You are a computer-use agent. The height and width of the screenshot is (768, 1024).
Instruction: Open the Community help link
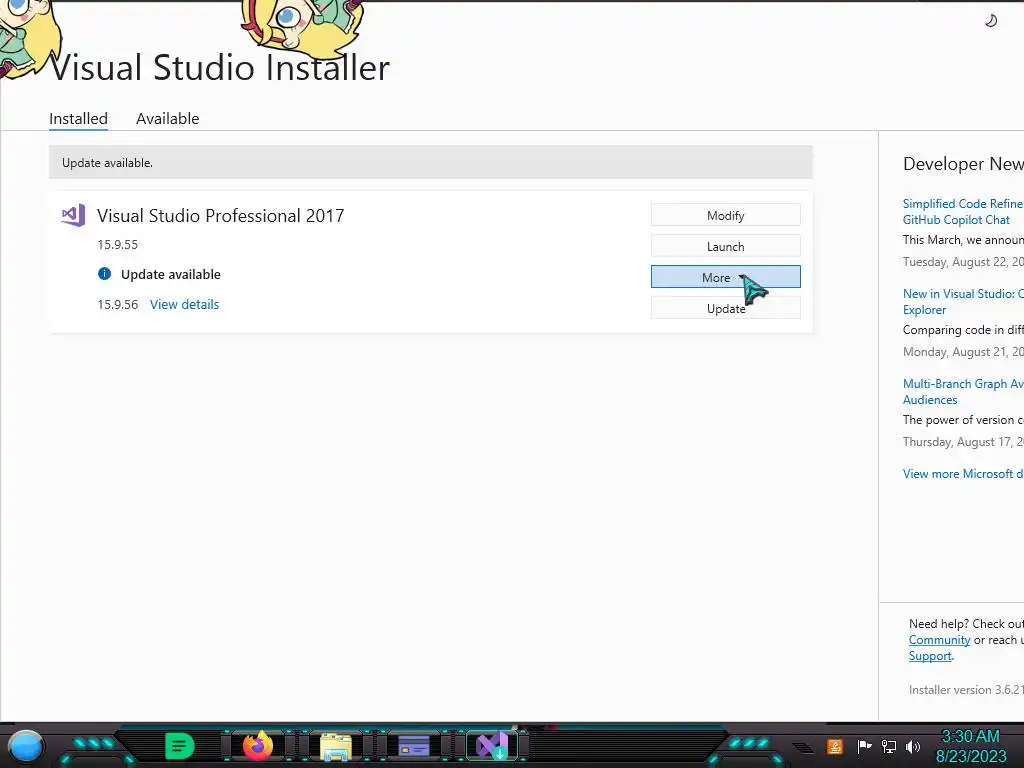[939, 640]
